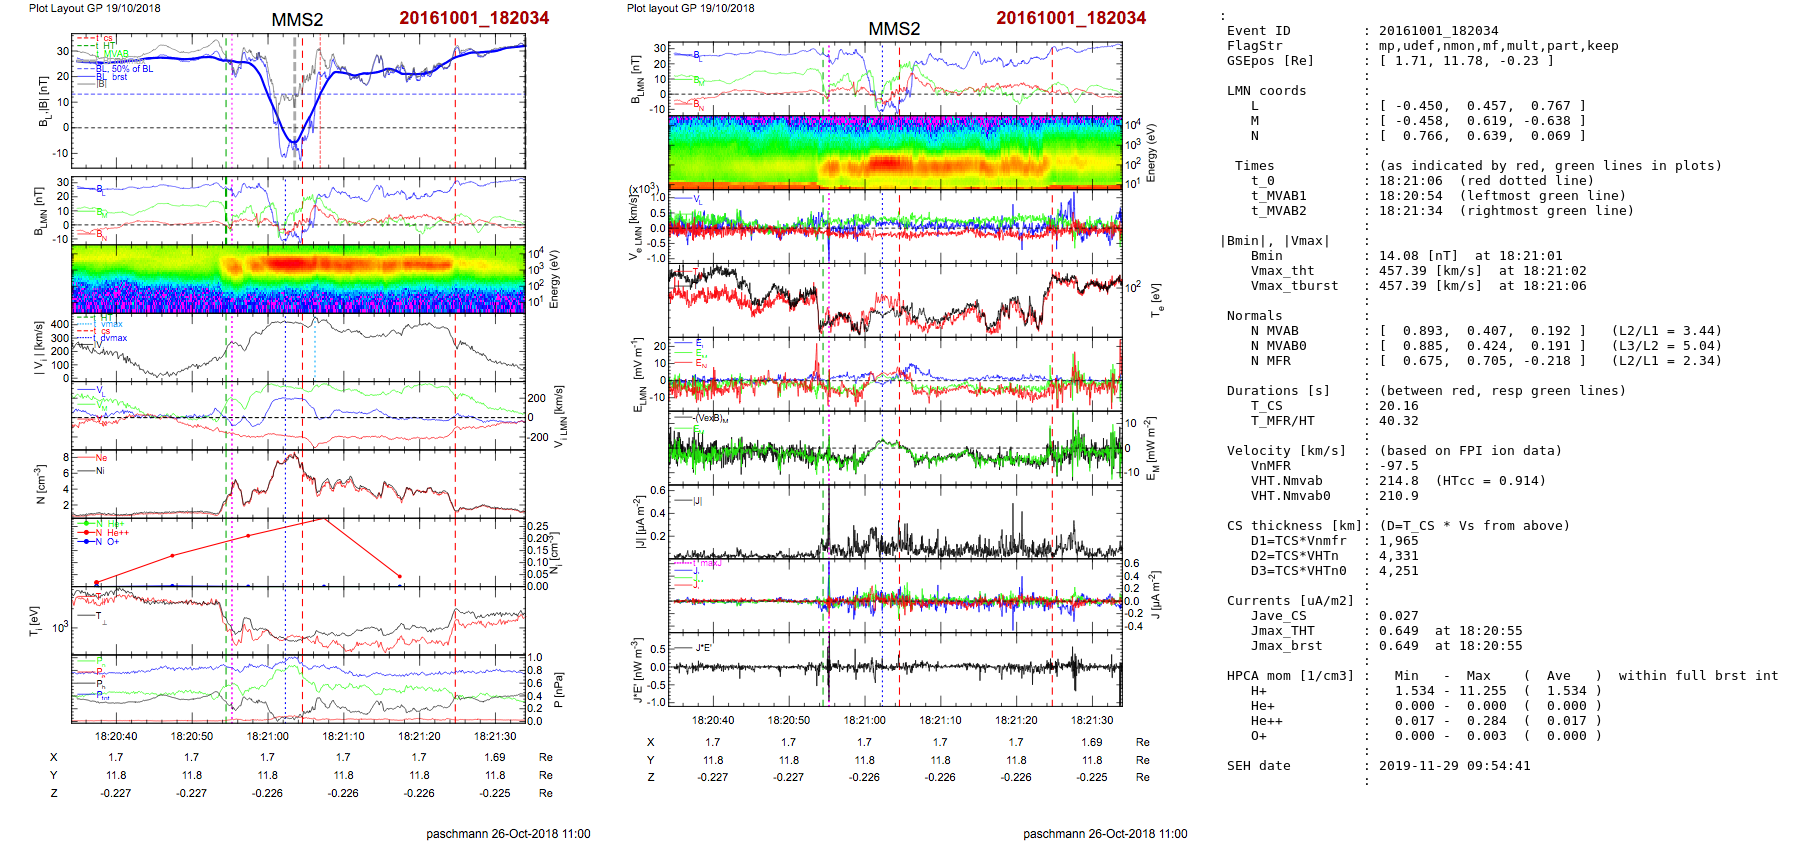Click the 'SEH date' label
This screenshot has height=841, width=1804.
pos(1258,766)
